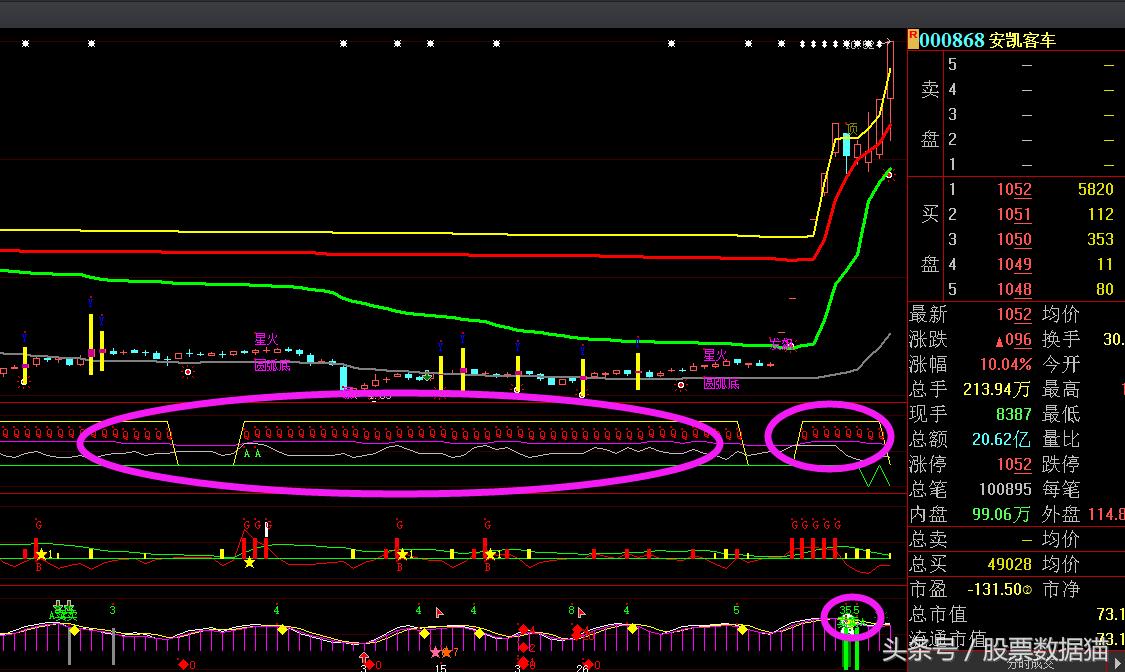Click the 换手 label
Image resolution: width=1125 pixels, height=672 pixels.
(x=1060, y=339)
